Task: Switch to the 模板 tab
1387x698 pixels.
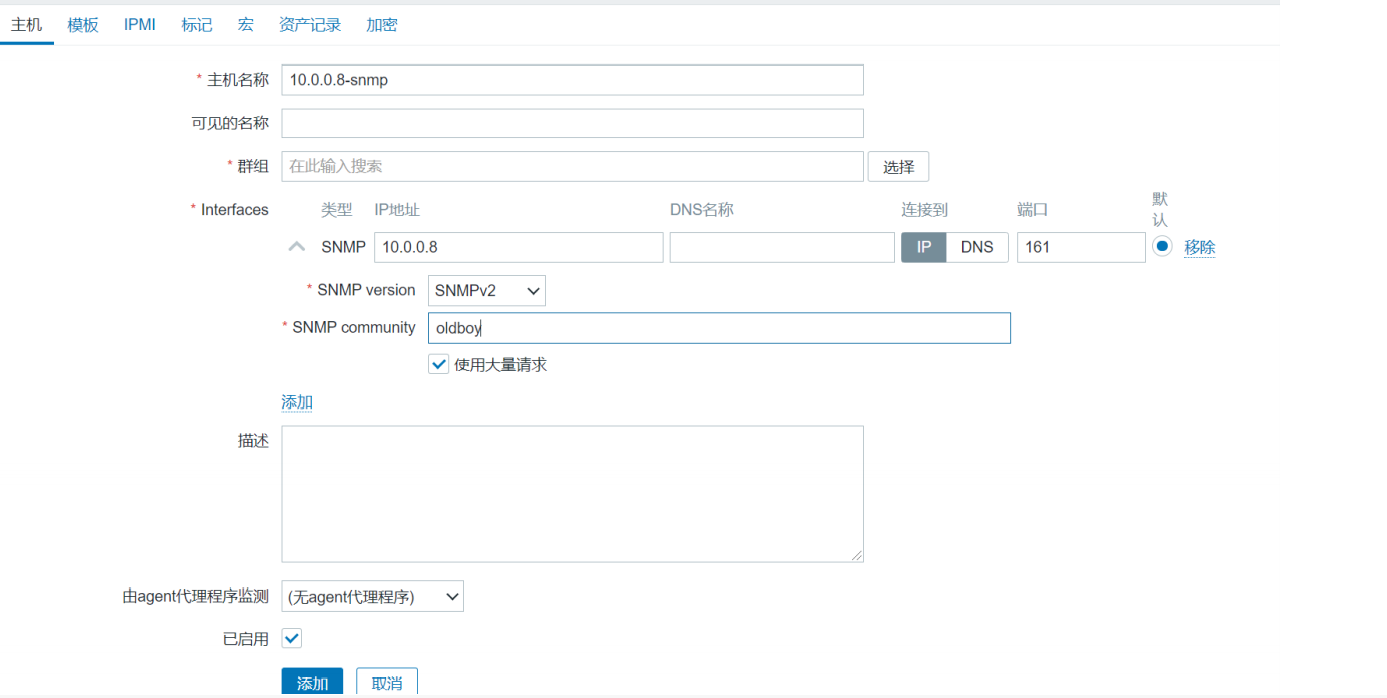Action: tap(83, 25)
